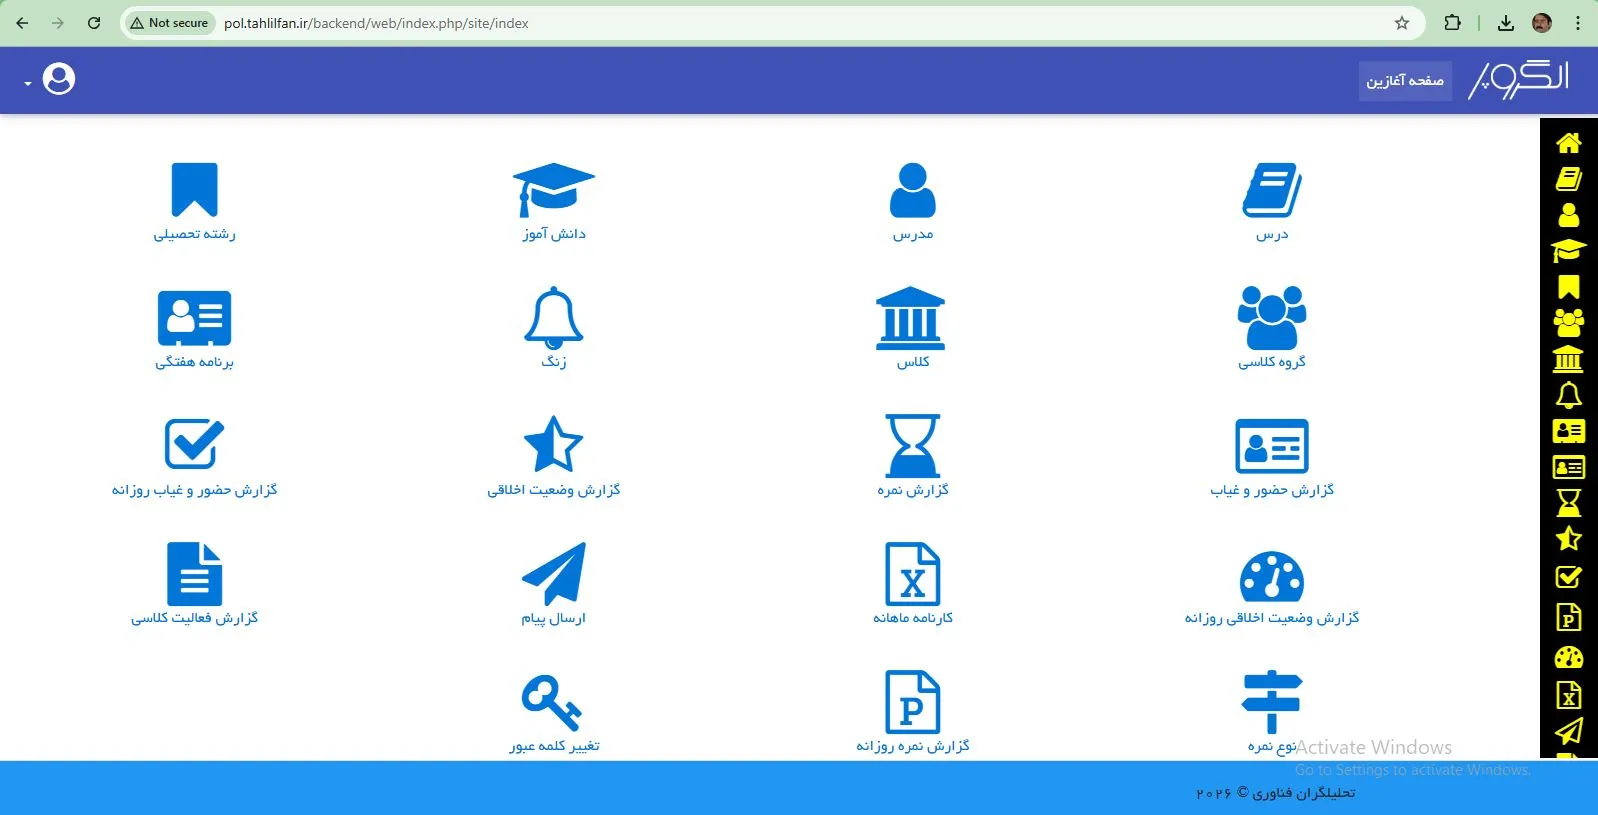Bookmark this page with the star icon

coord(1402,23)
